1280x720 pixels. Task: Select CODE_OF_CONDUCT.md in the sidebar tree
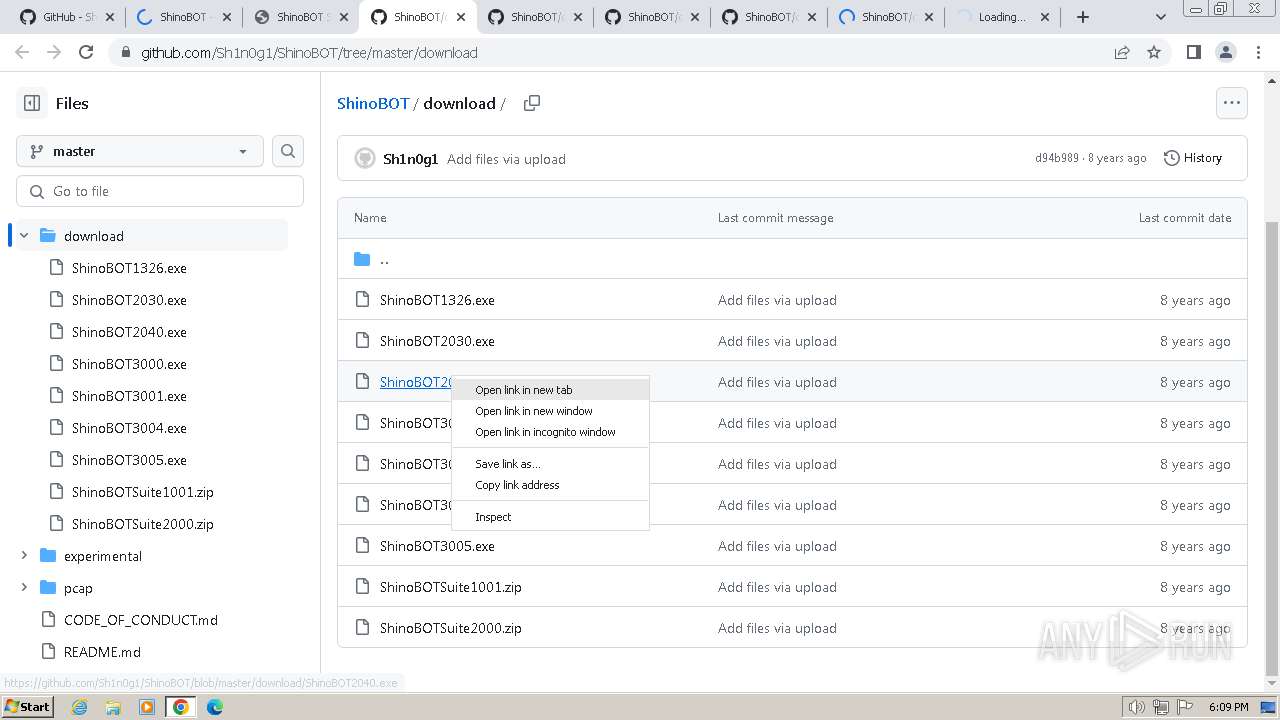click(141, 620)
